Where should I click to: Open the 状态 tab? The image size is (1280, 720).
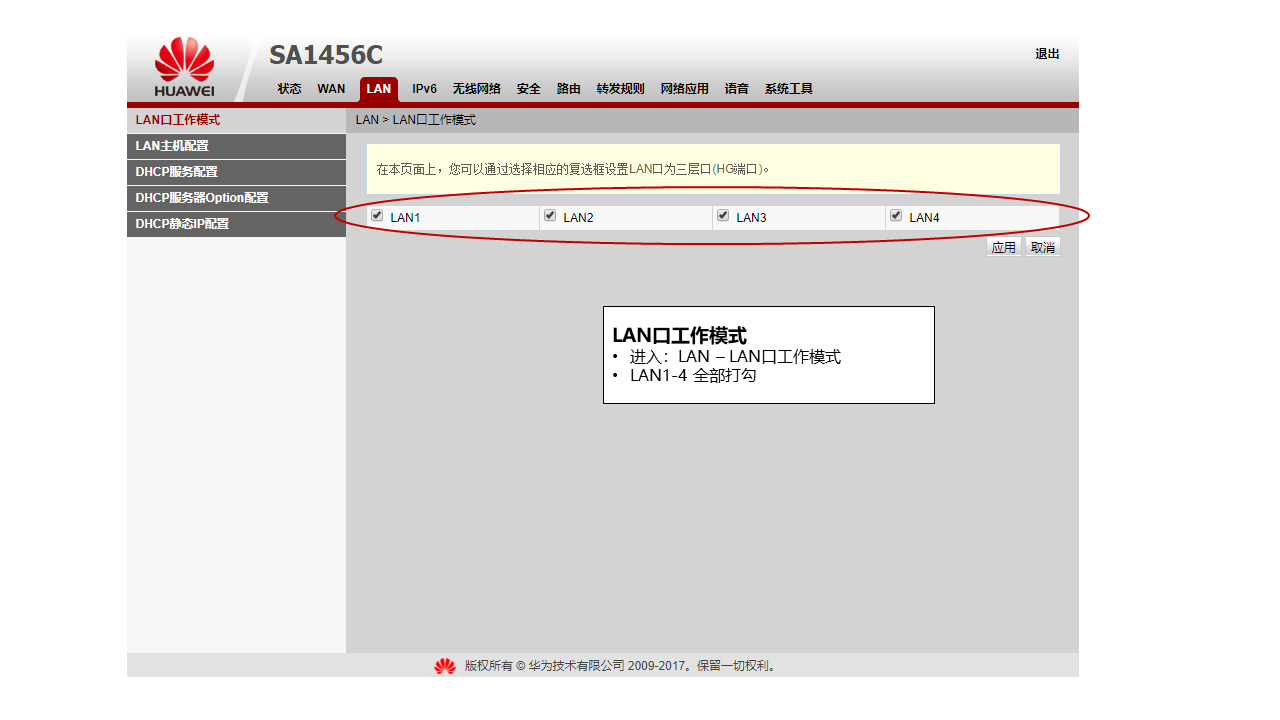tap(289, 89)
